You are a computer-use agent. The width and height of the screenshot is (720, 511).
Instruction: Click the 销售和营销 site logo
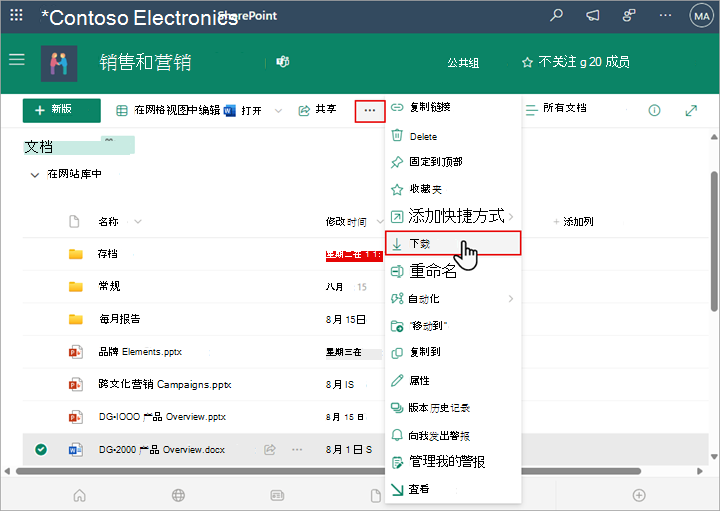click(59, 63)
